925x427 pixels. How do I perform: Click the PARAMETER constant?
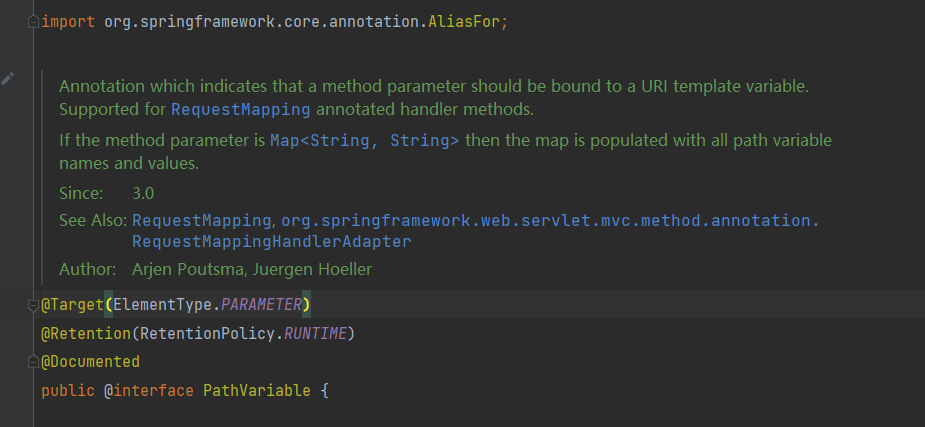(261, 305)
